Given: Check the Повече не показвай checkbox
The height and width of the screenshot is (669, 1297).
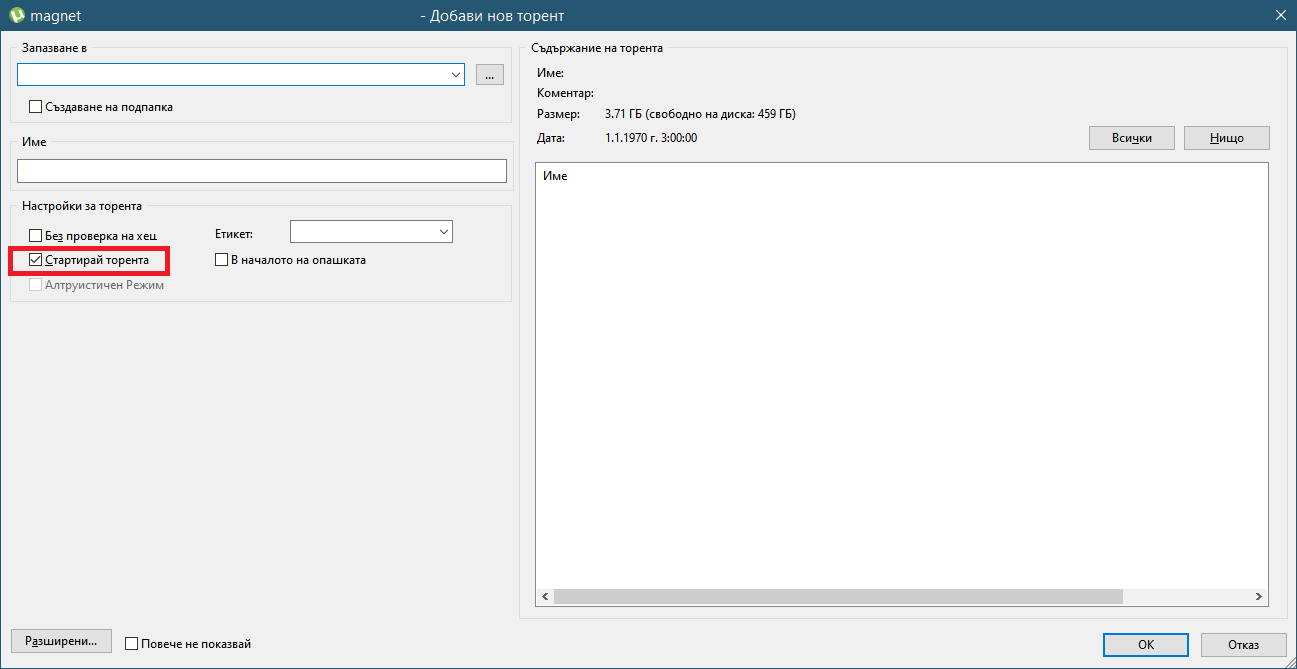Looking at the screenshot, I should click(131, 644).
